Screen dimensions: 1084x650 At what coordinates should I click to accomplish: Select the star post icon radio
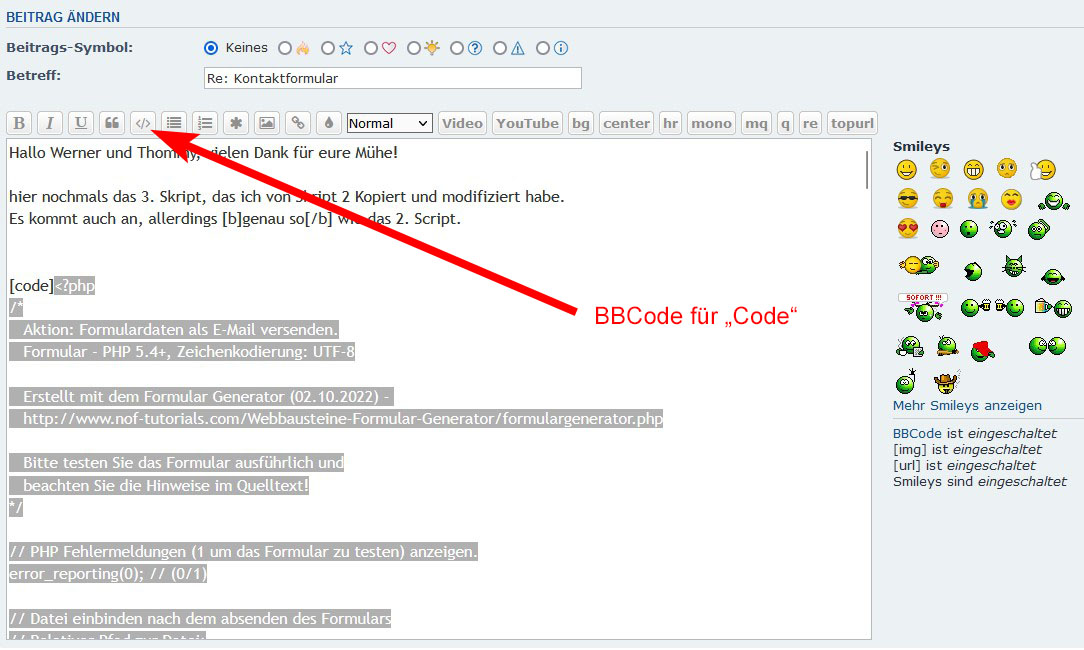click(x=328, y=48)
